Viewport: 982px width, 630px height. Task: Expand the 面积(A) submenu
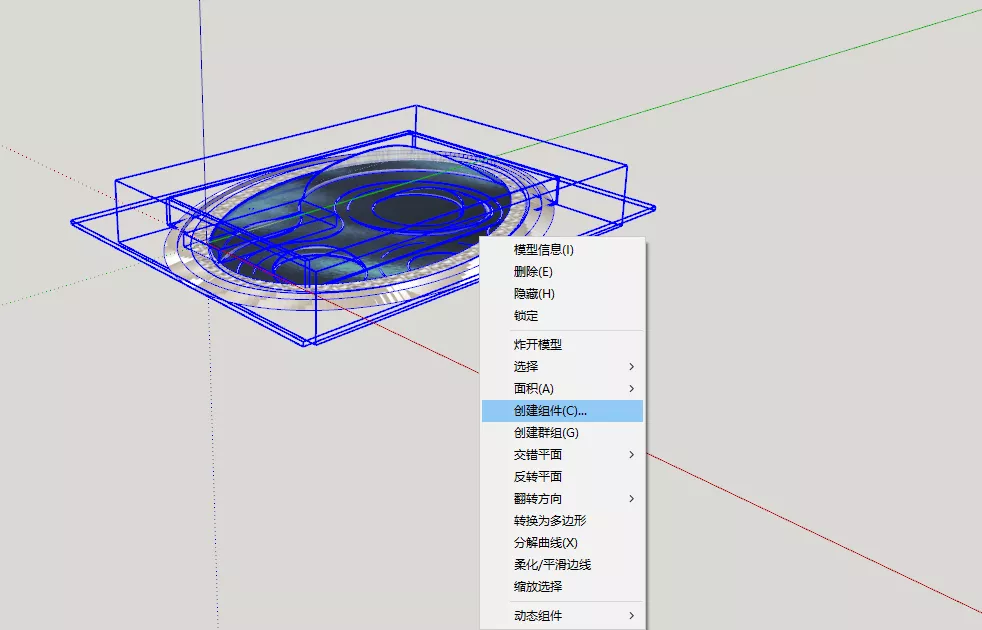coord(534,388)
